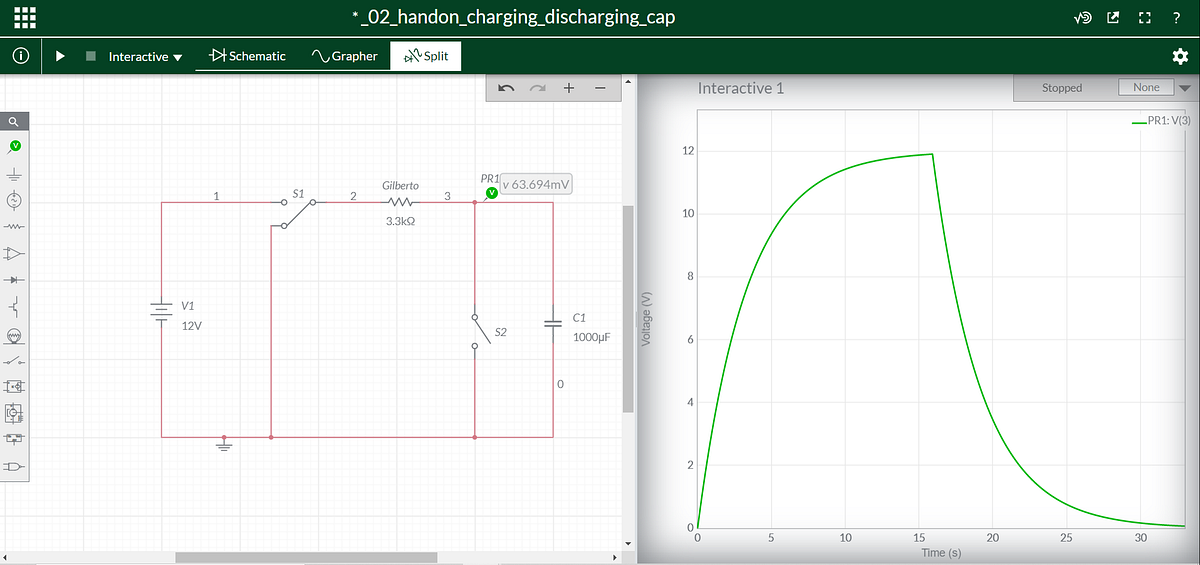Click the scroll left arrow on schematic
The image size is (1200, 565).
coord(6,557)
